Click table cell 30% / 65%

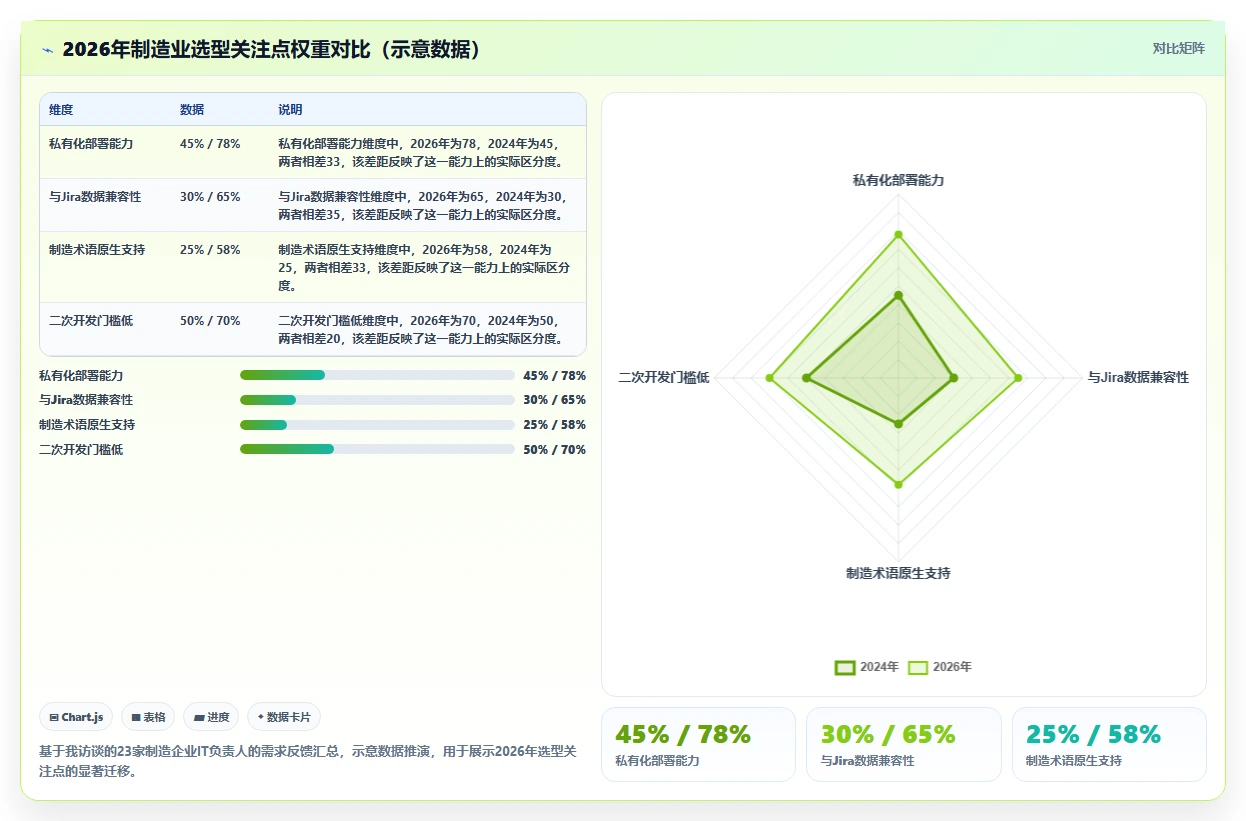210,197
